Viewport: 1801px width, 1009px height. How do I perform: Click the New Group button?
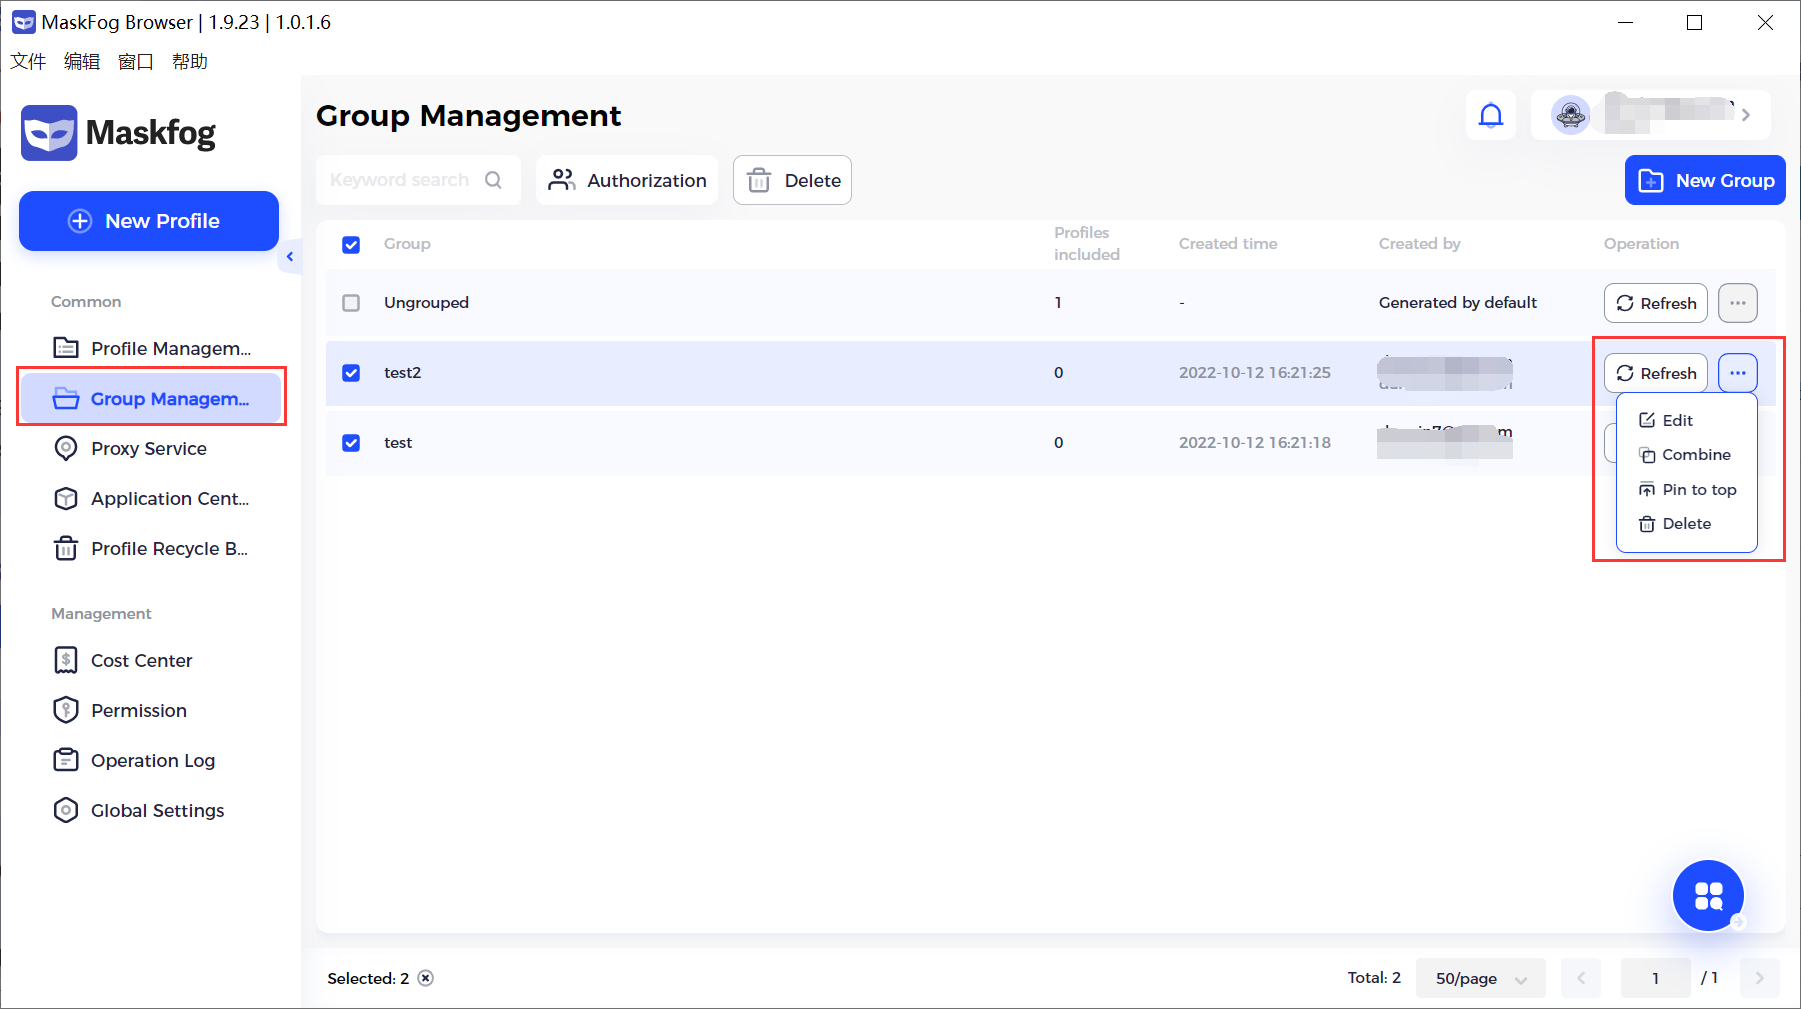click(1705, 180)
